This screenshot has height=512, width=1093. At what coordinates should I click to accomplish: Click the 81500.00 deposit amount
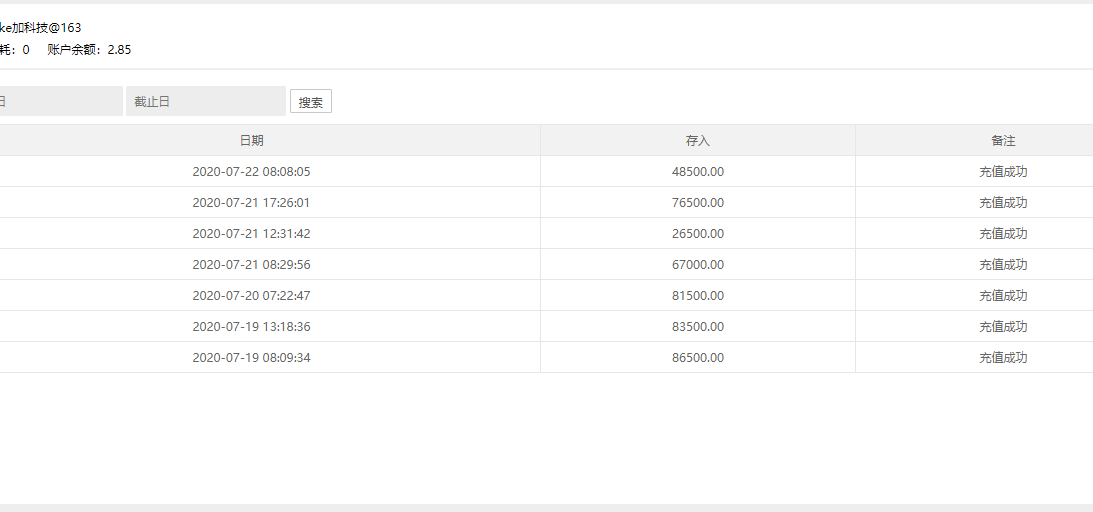[697, 296]
